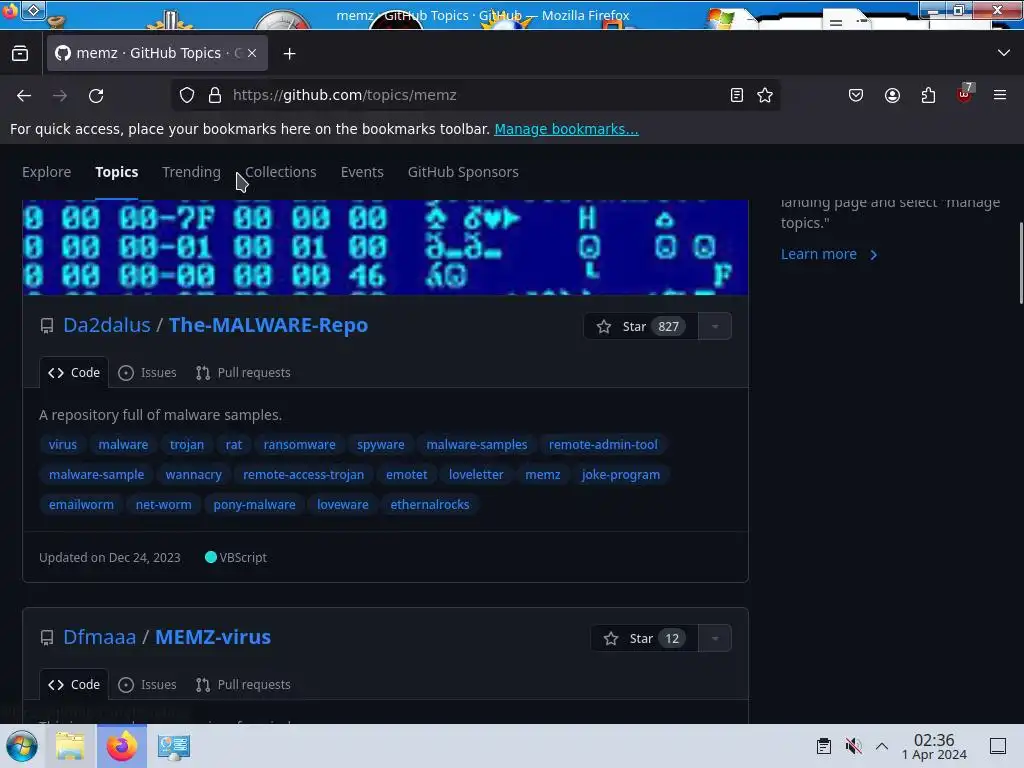Select the Topics tab
Image resolution: width=1024 pixels, height=768 pixels.
117,172
